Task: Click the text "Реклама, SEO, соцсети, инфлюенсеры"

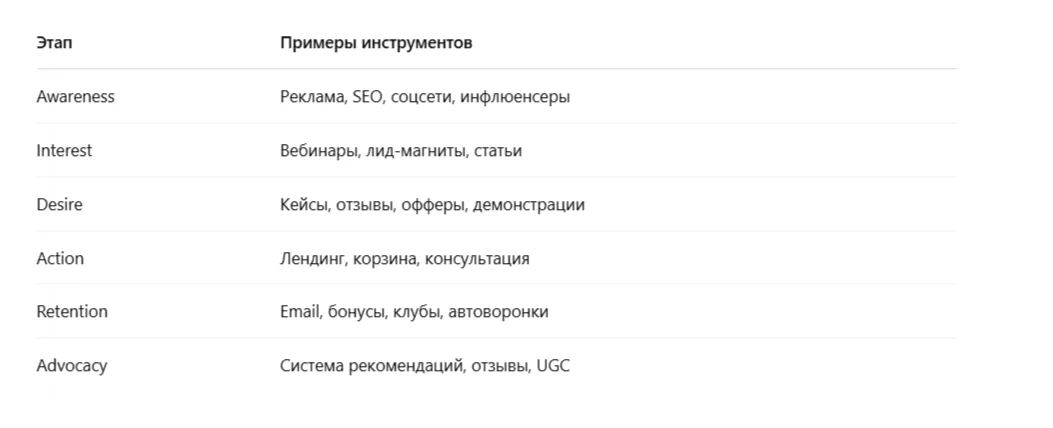Action: coord(424,97)
